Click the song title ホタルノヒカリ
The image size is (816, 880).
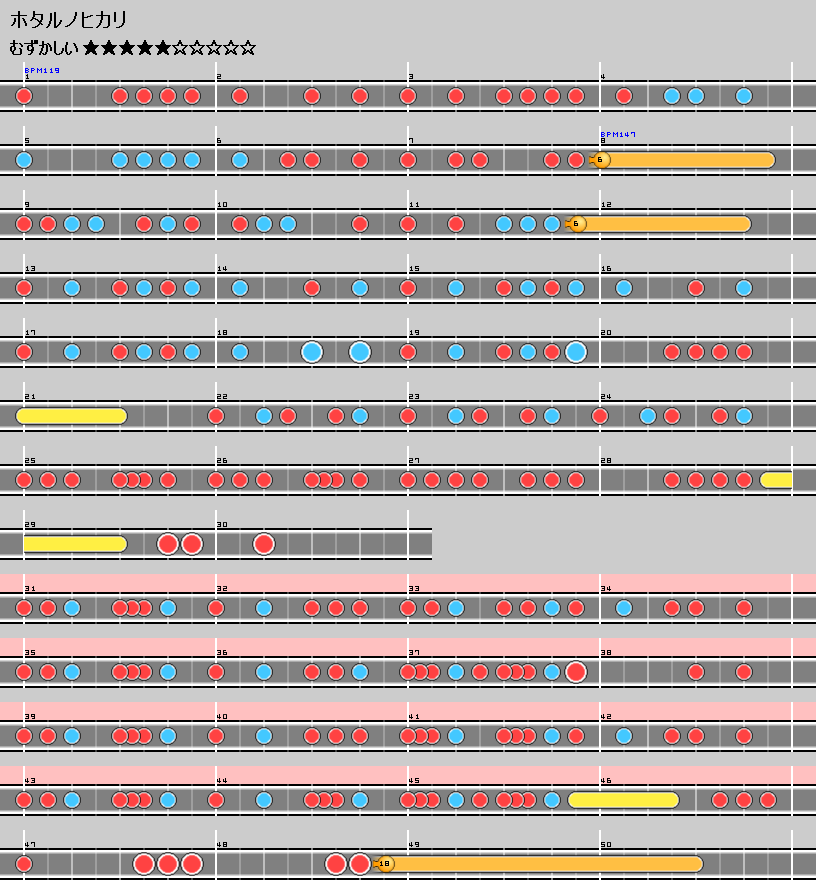coord(68,20)
